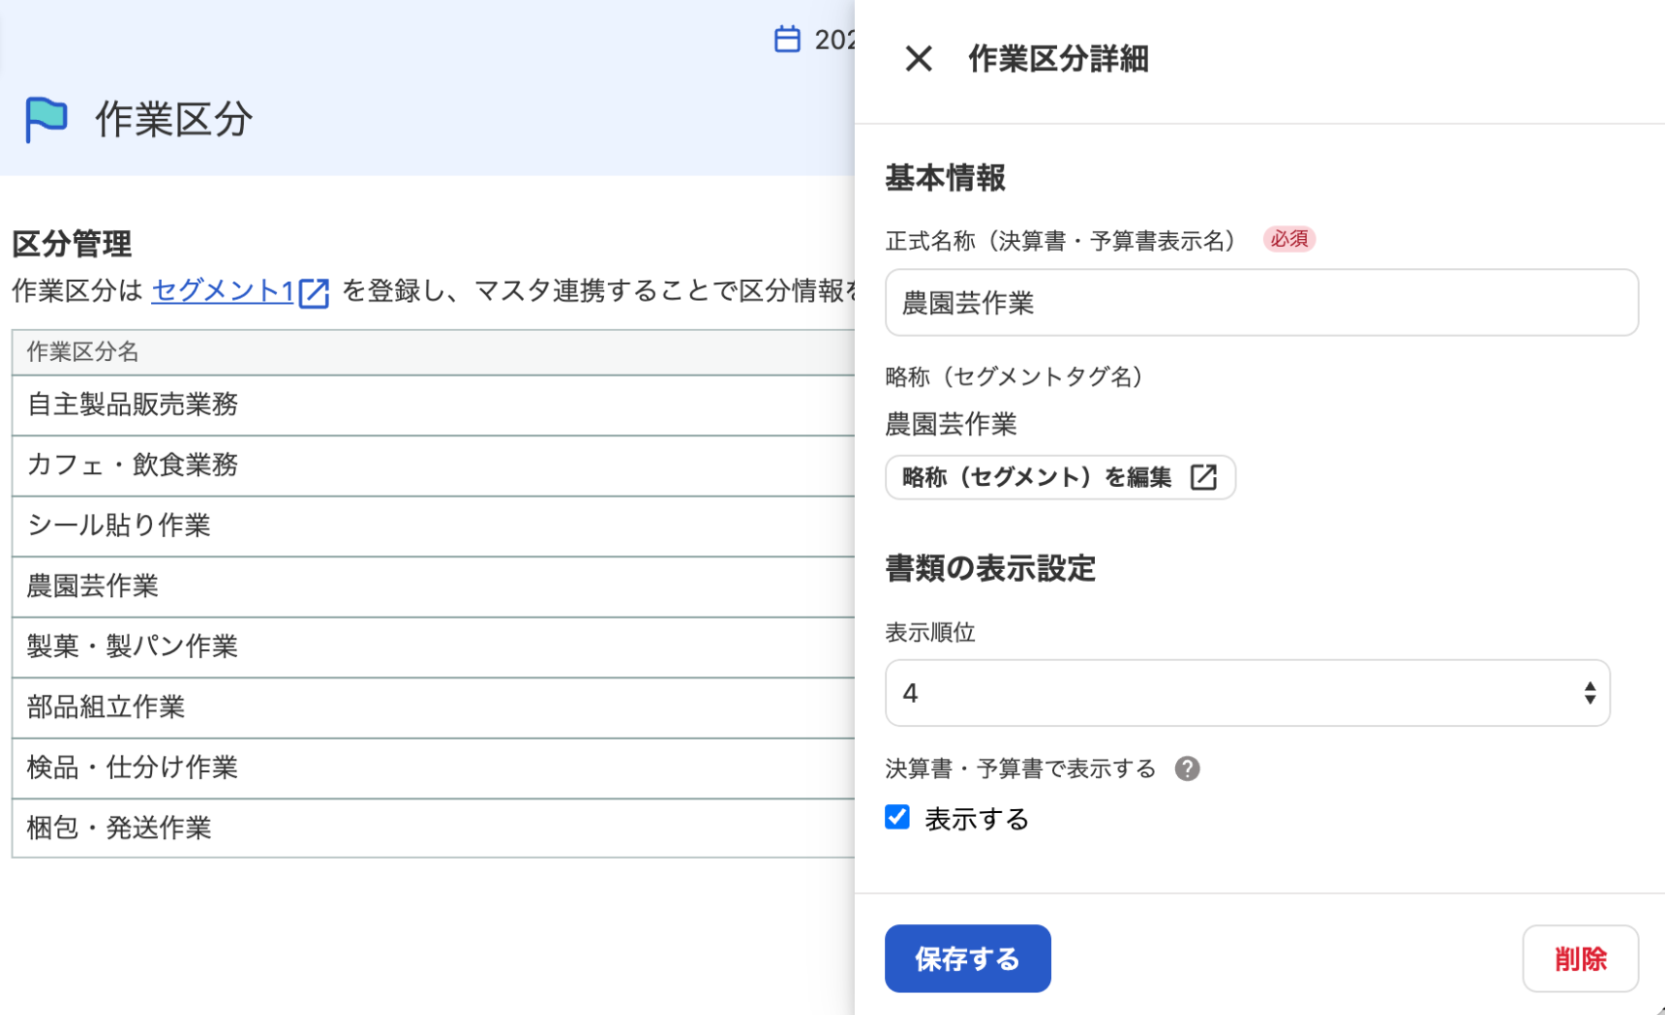Click the 基本情報 section heading

[945, 178]
